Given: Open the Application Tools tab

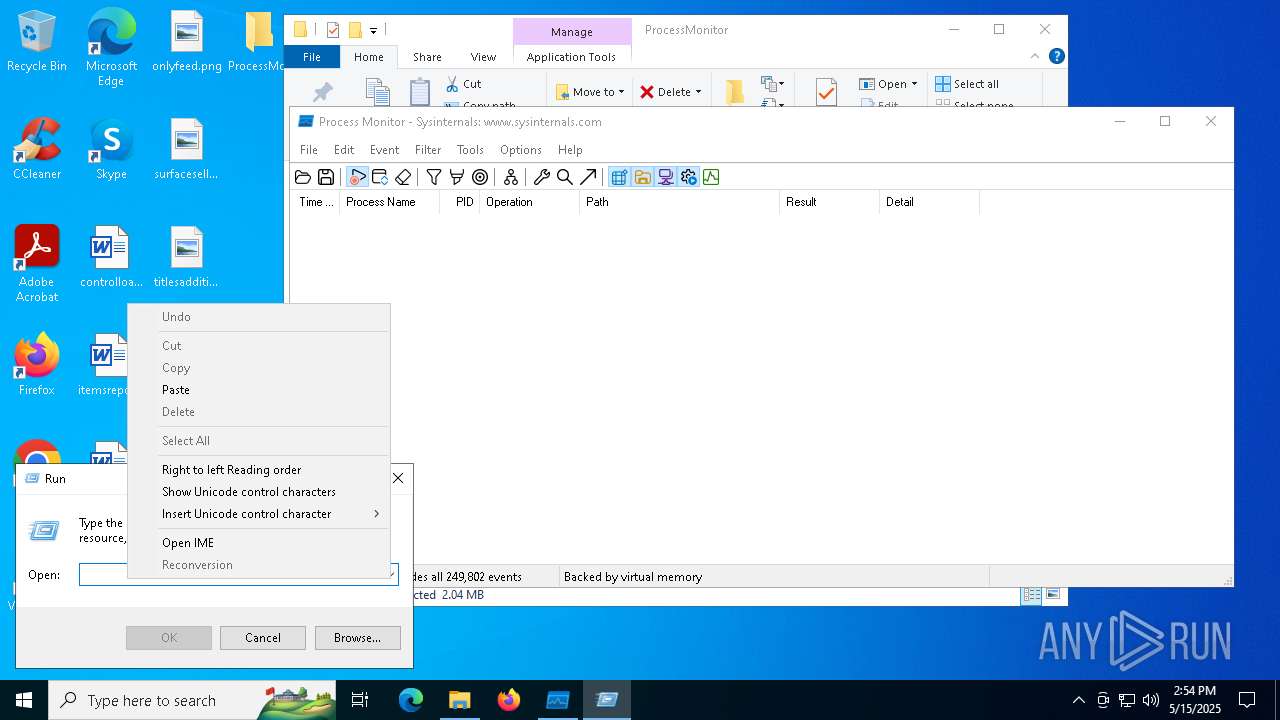Looking at the screenshot, I should coord(571,57).
